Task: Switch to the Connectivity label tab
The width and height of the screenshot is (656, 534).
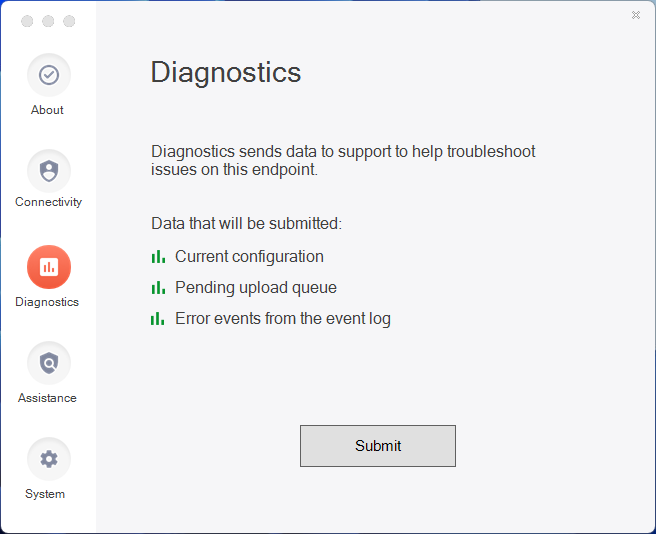Action: pos(49,202)
